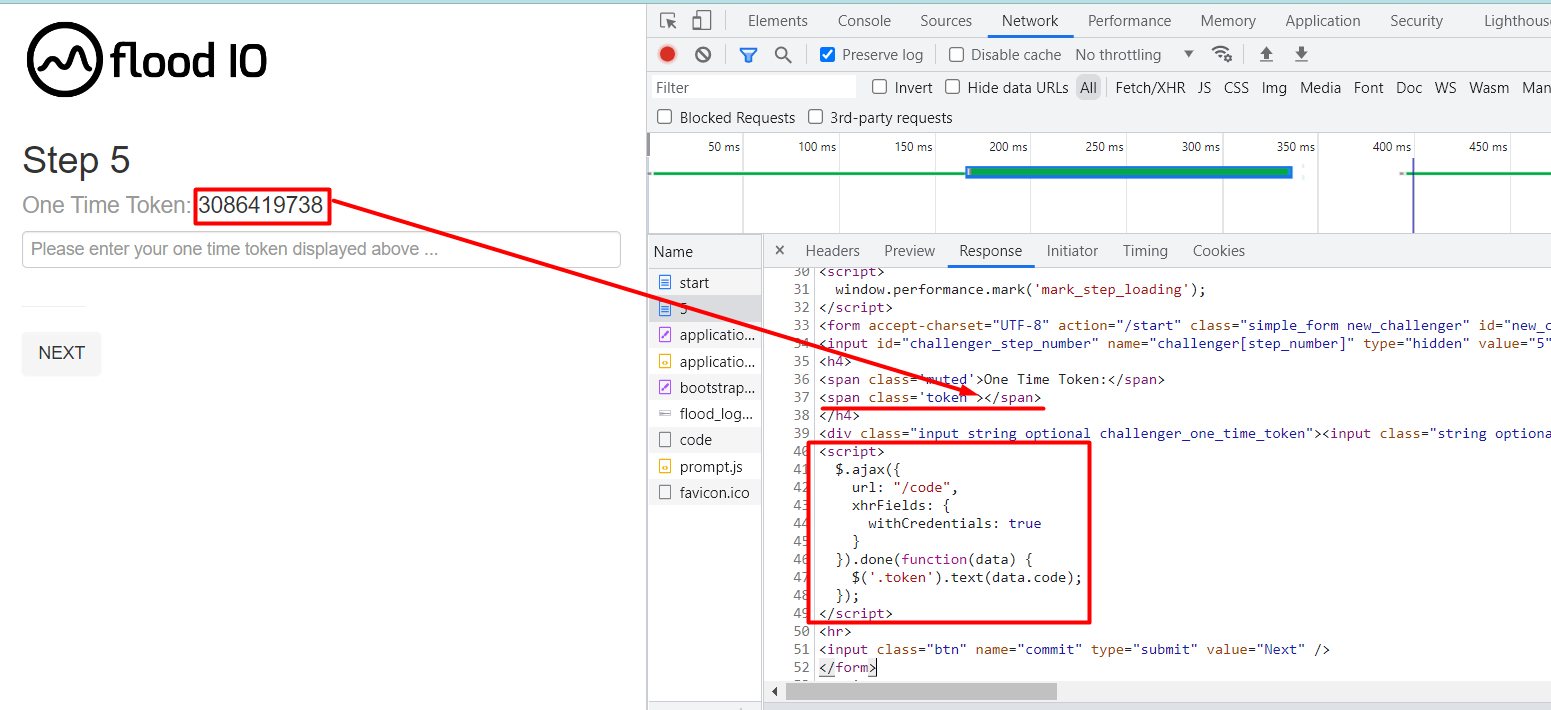Select the prompt.js script row
The height and width of the screenshot is (710, 1551).
(x=705, y=466)
